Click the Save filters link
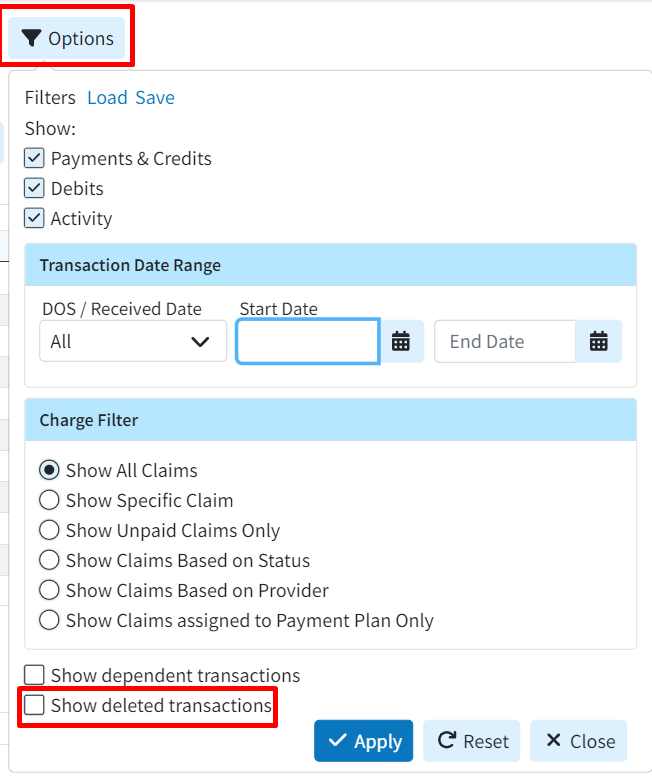Screen dimensions: 652x778 (155, 97)
